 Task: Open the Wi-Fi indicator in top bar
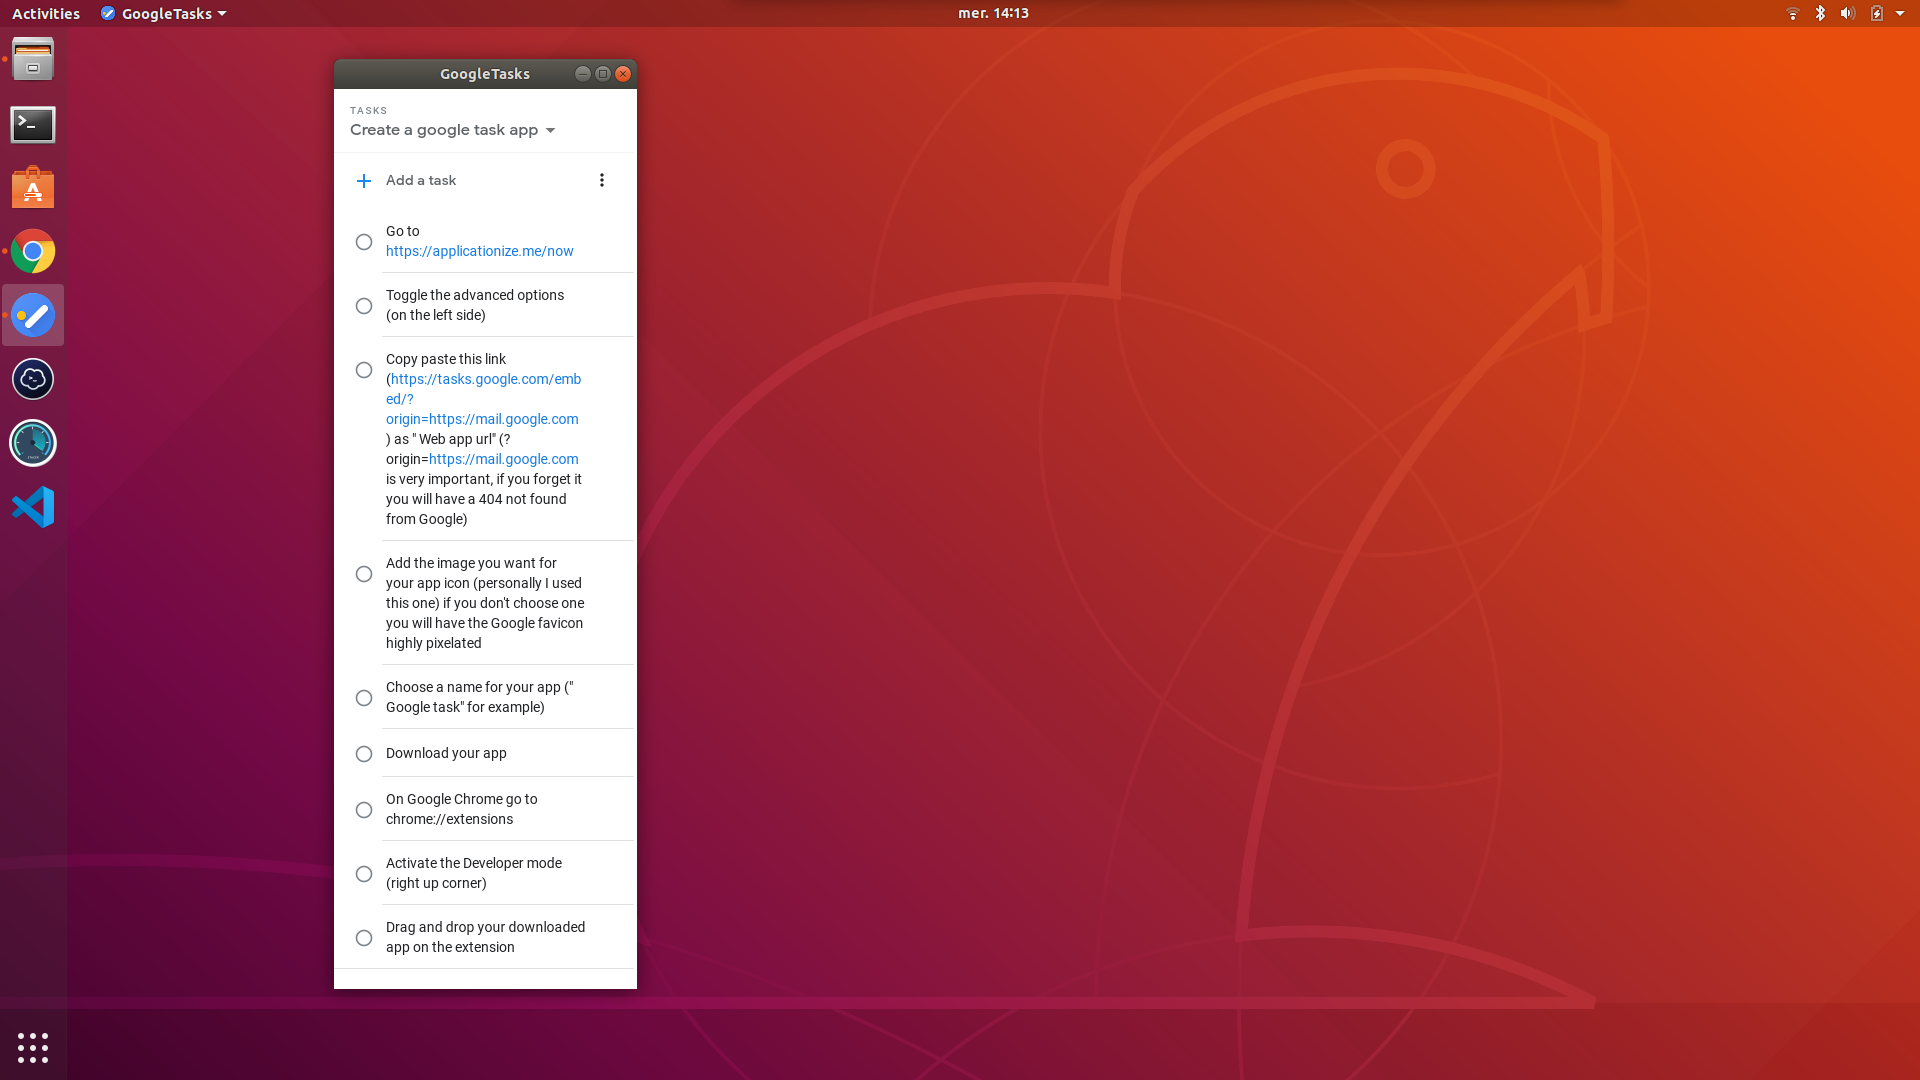pyautogui.click(x=1792, y=13)
